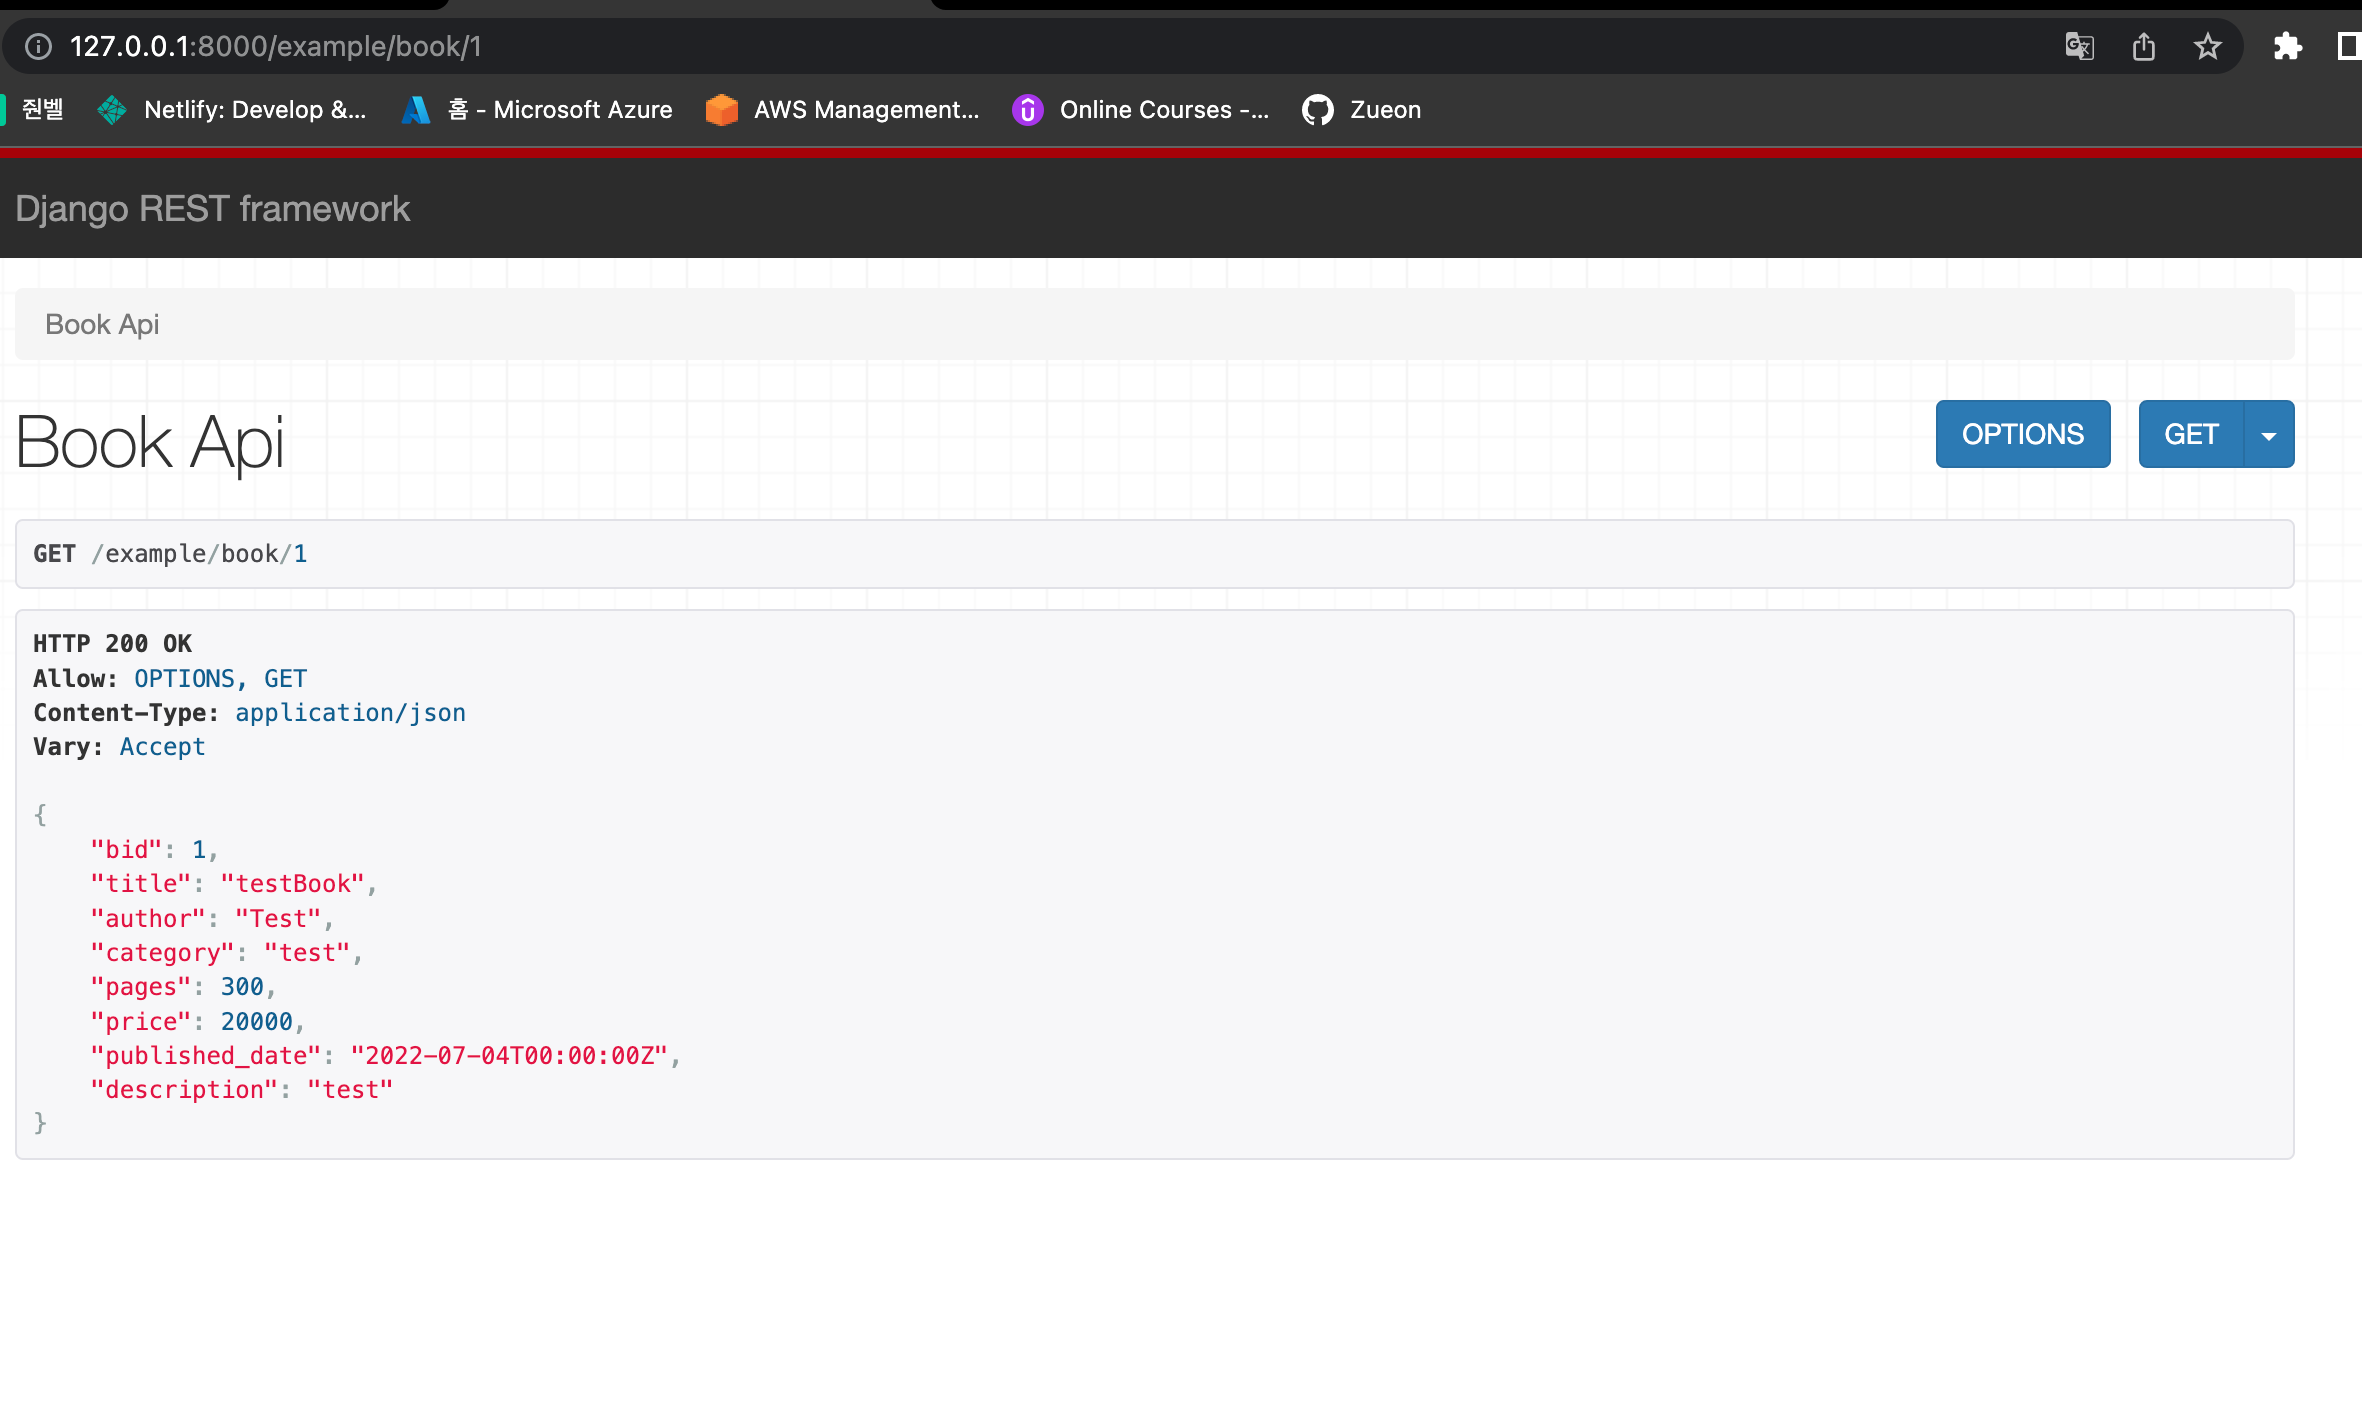Bookmark this page with star icon

pyautogui.click(x=2207, y=47)
